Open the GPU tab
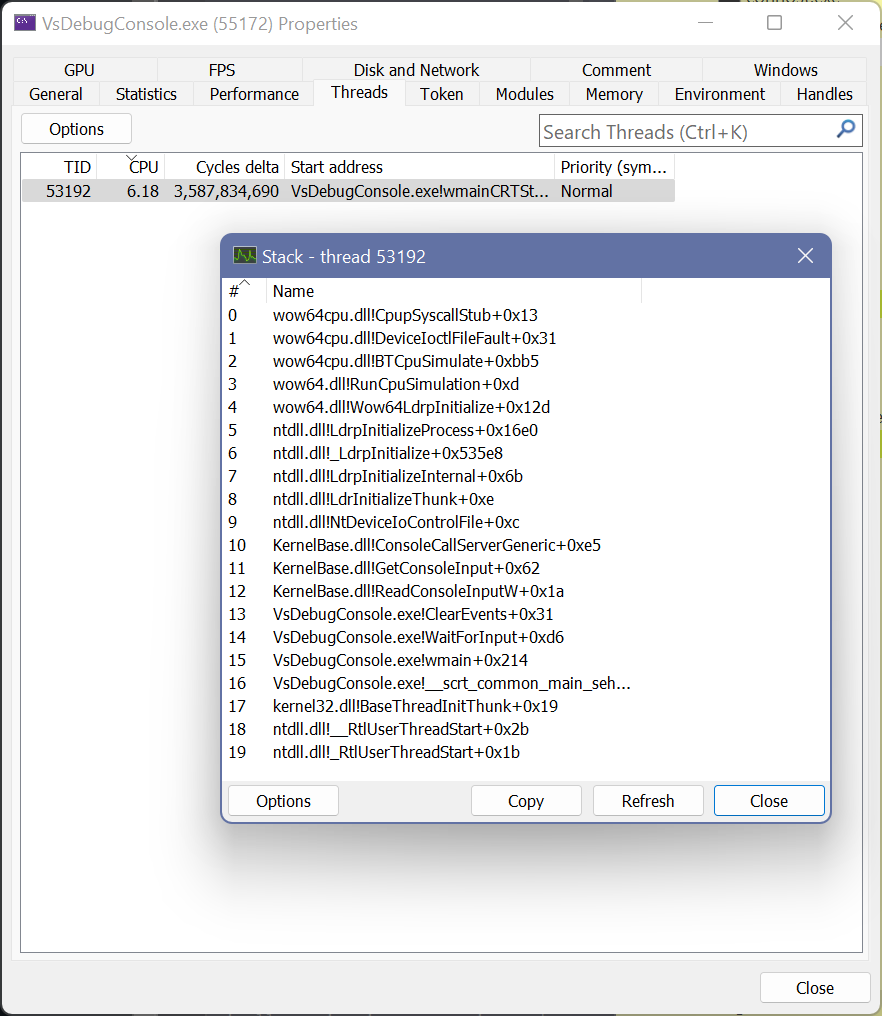Image resolution: width=882 pixels, height=1016 pixels. pyautogui.click(x=79, y=70)
